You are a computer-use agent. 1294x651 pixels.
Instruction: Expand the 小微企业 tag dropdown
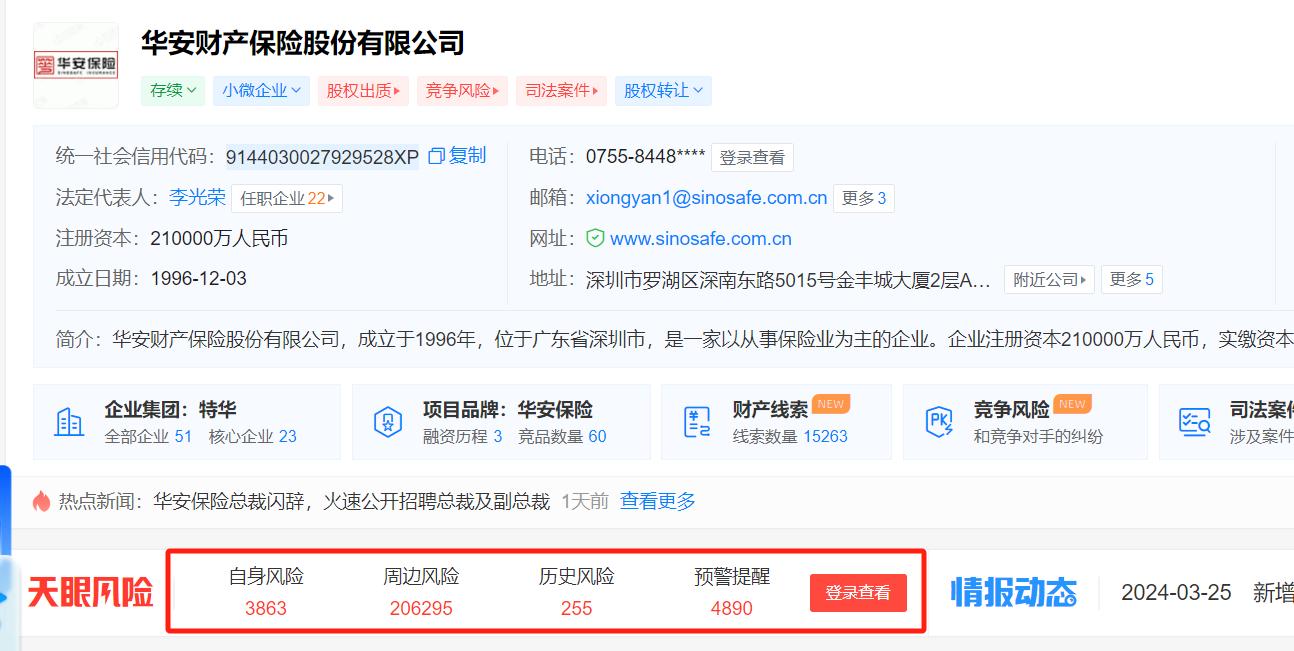tap(261, 90)
